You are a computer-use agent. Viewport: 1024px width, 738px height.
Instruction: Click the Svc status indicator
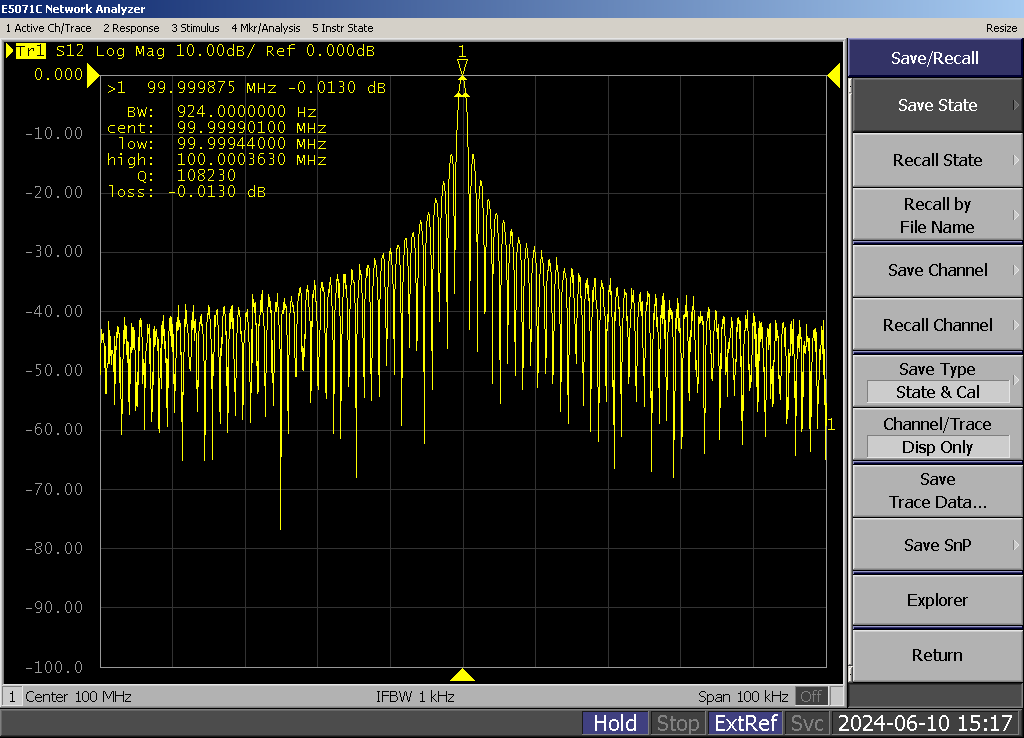point(807,723)
